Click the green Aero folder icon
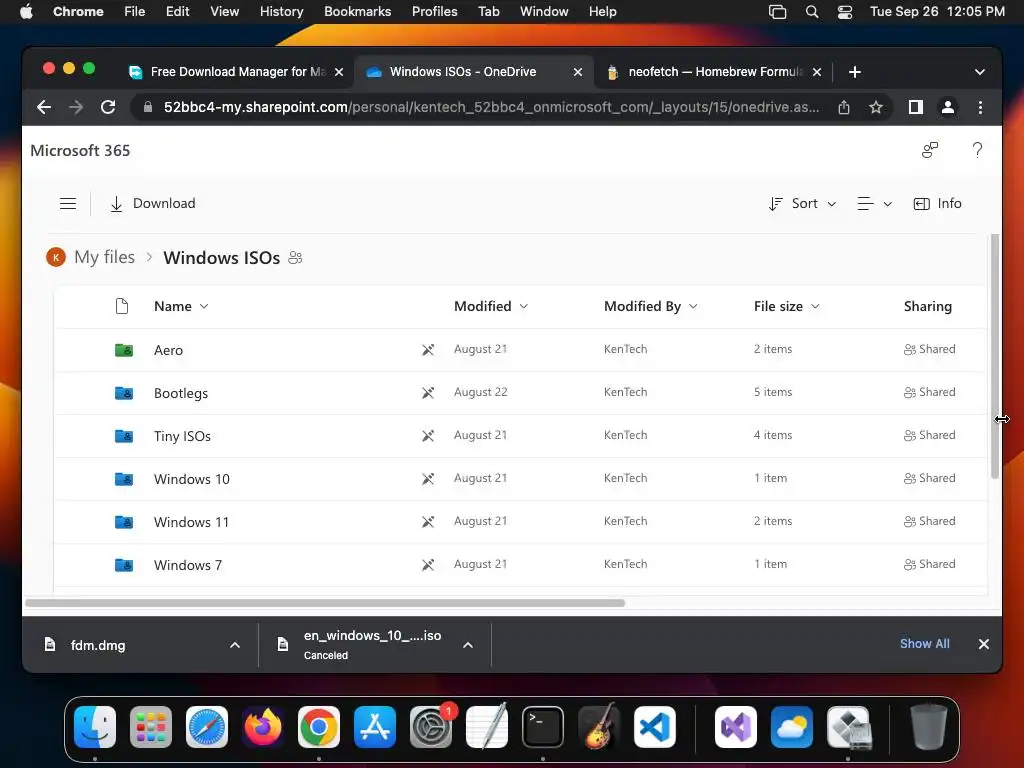Image resolution: width=1024 pixels, height=768 pixels. [x=124, y=350]
